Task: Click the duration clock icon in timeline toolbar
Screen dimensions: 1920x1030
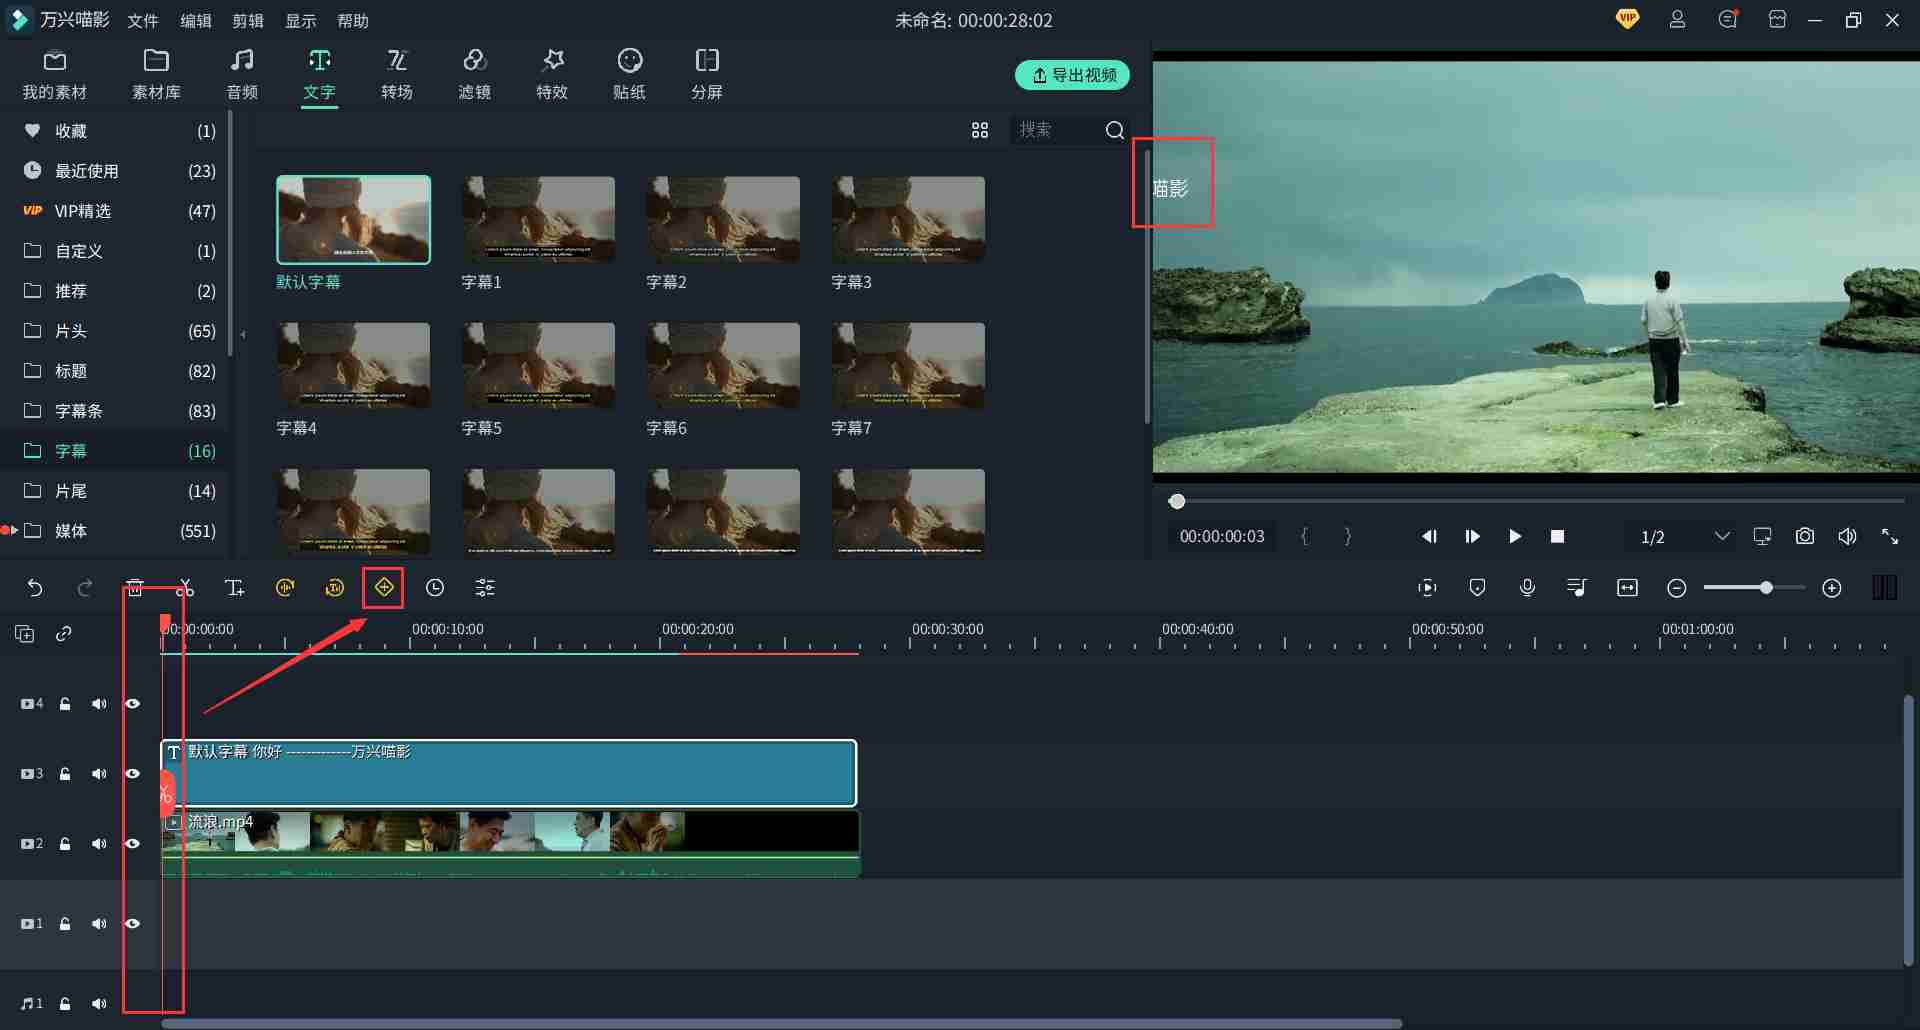Action: click(435, 588)
